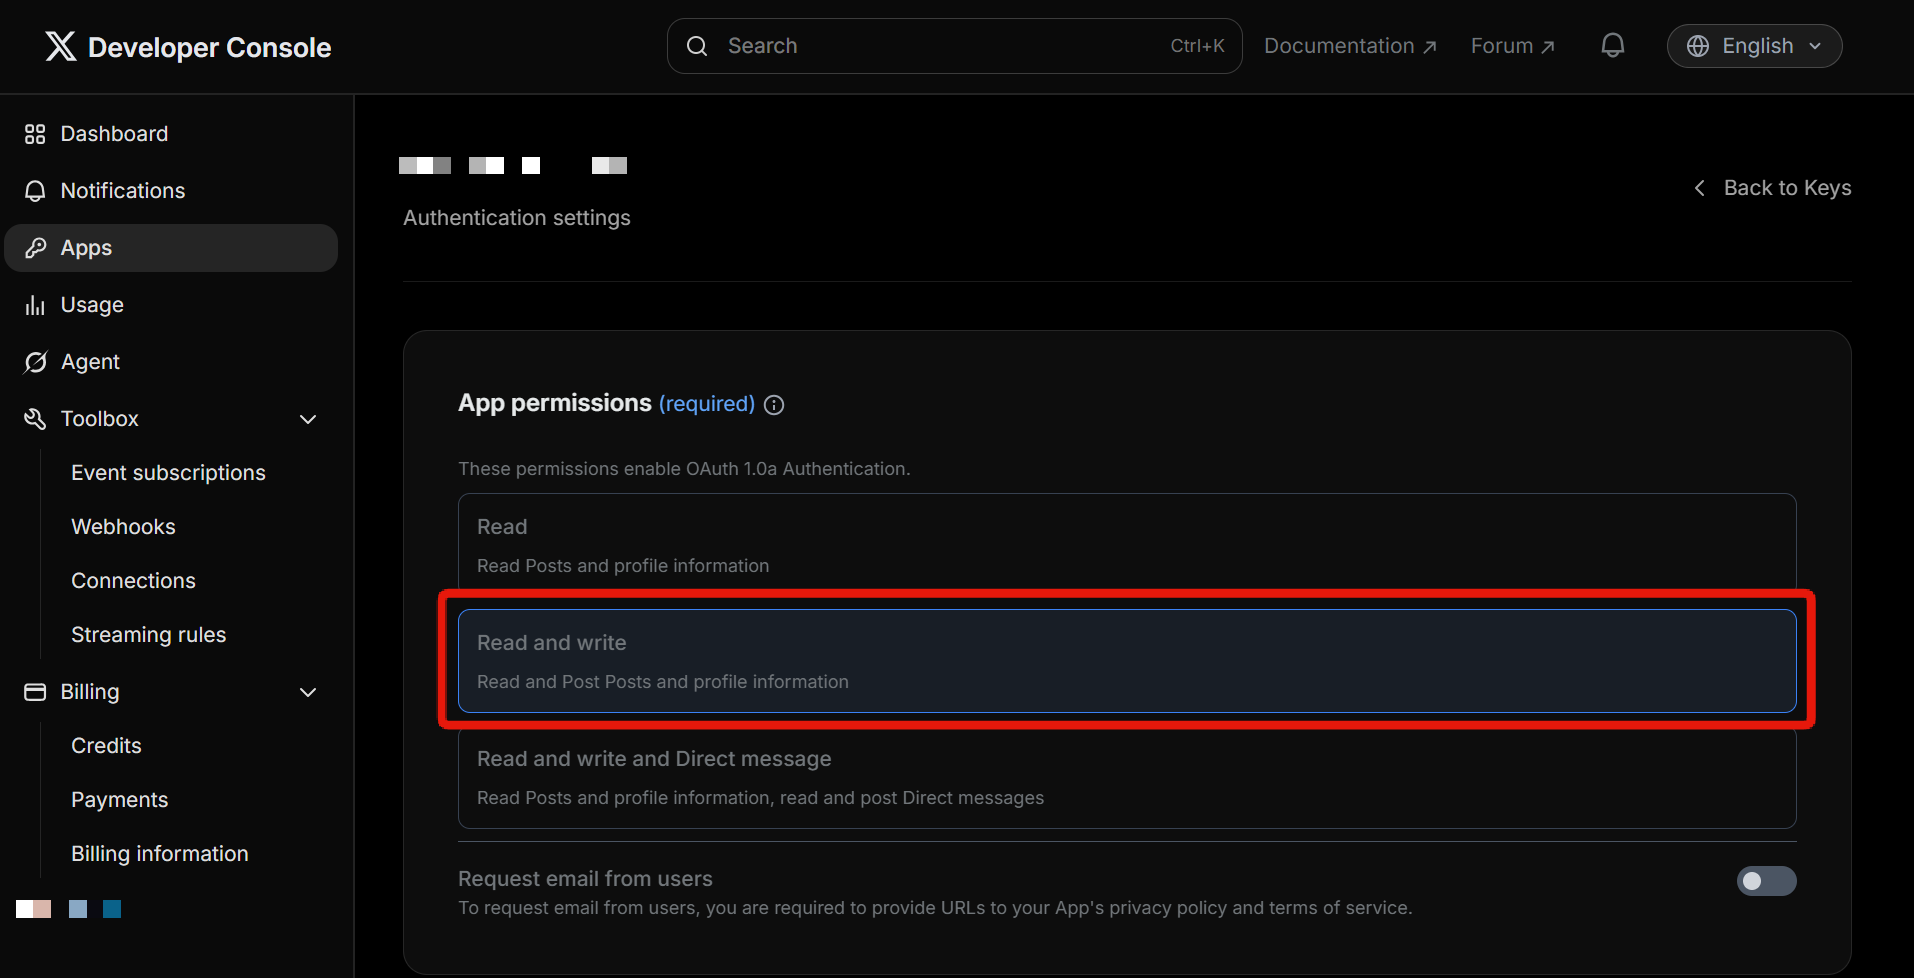The image size is (1914, 978).
Task: Click the Agent icon in the sidebar
Action: (35, 362)
